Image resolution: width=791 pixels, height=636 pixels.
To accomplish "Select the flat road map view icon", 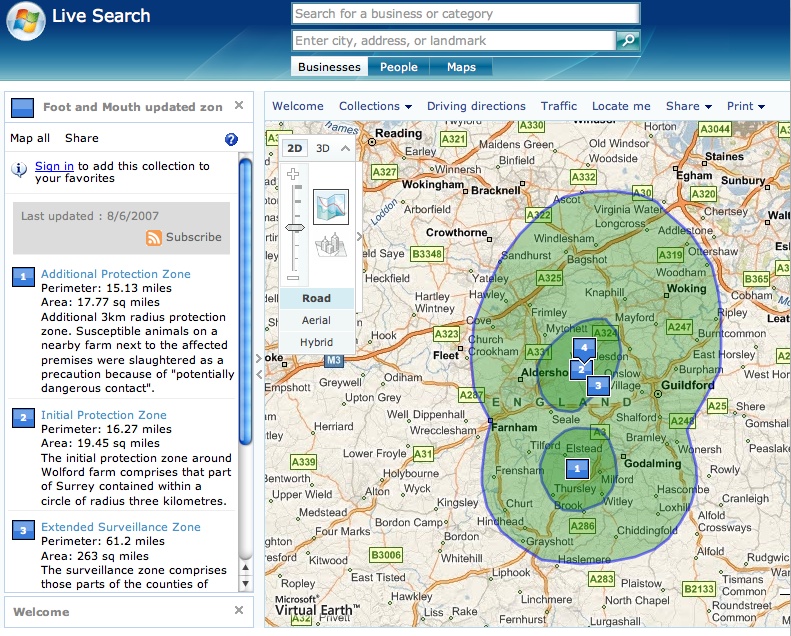I will (x=330, y=206).
